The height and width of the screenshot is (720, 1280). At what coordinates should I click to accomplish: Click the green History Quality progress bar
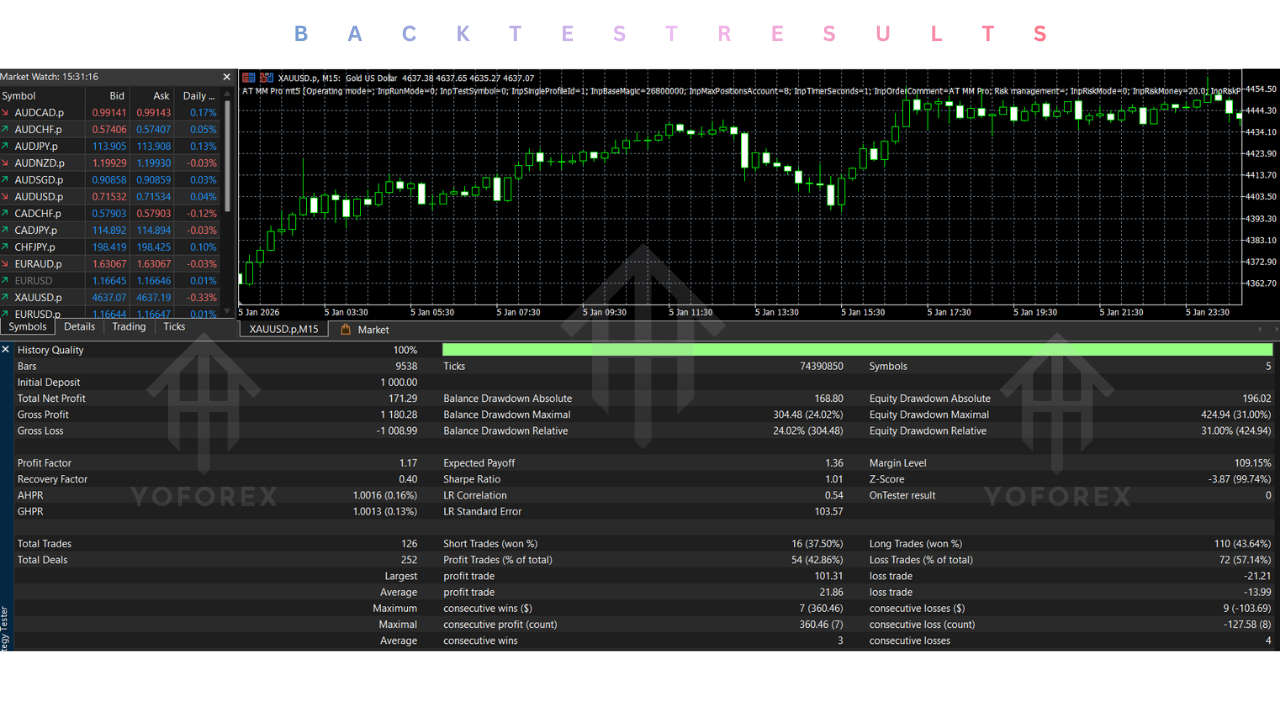click(x=857, y=350)
